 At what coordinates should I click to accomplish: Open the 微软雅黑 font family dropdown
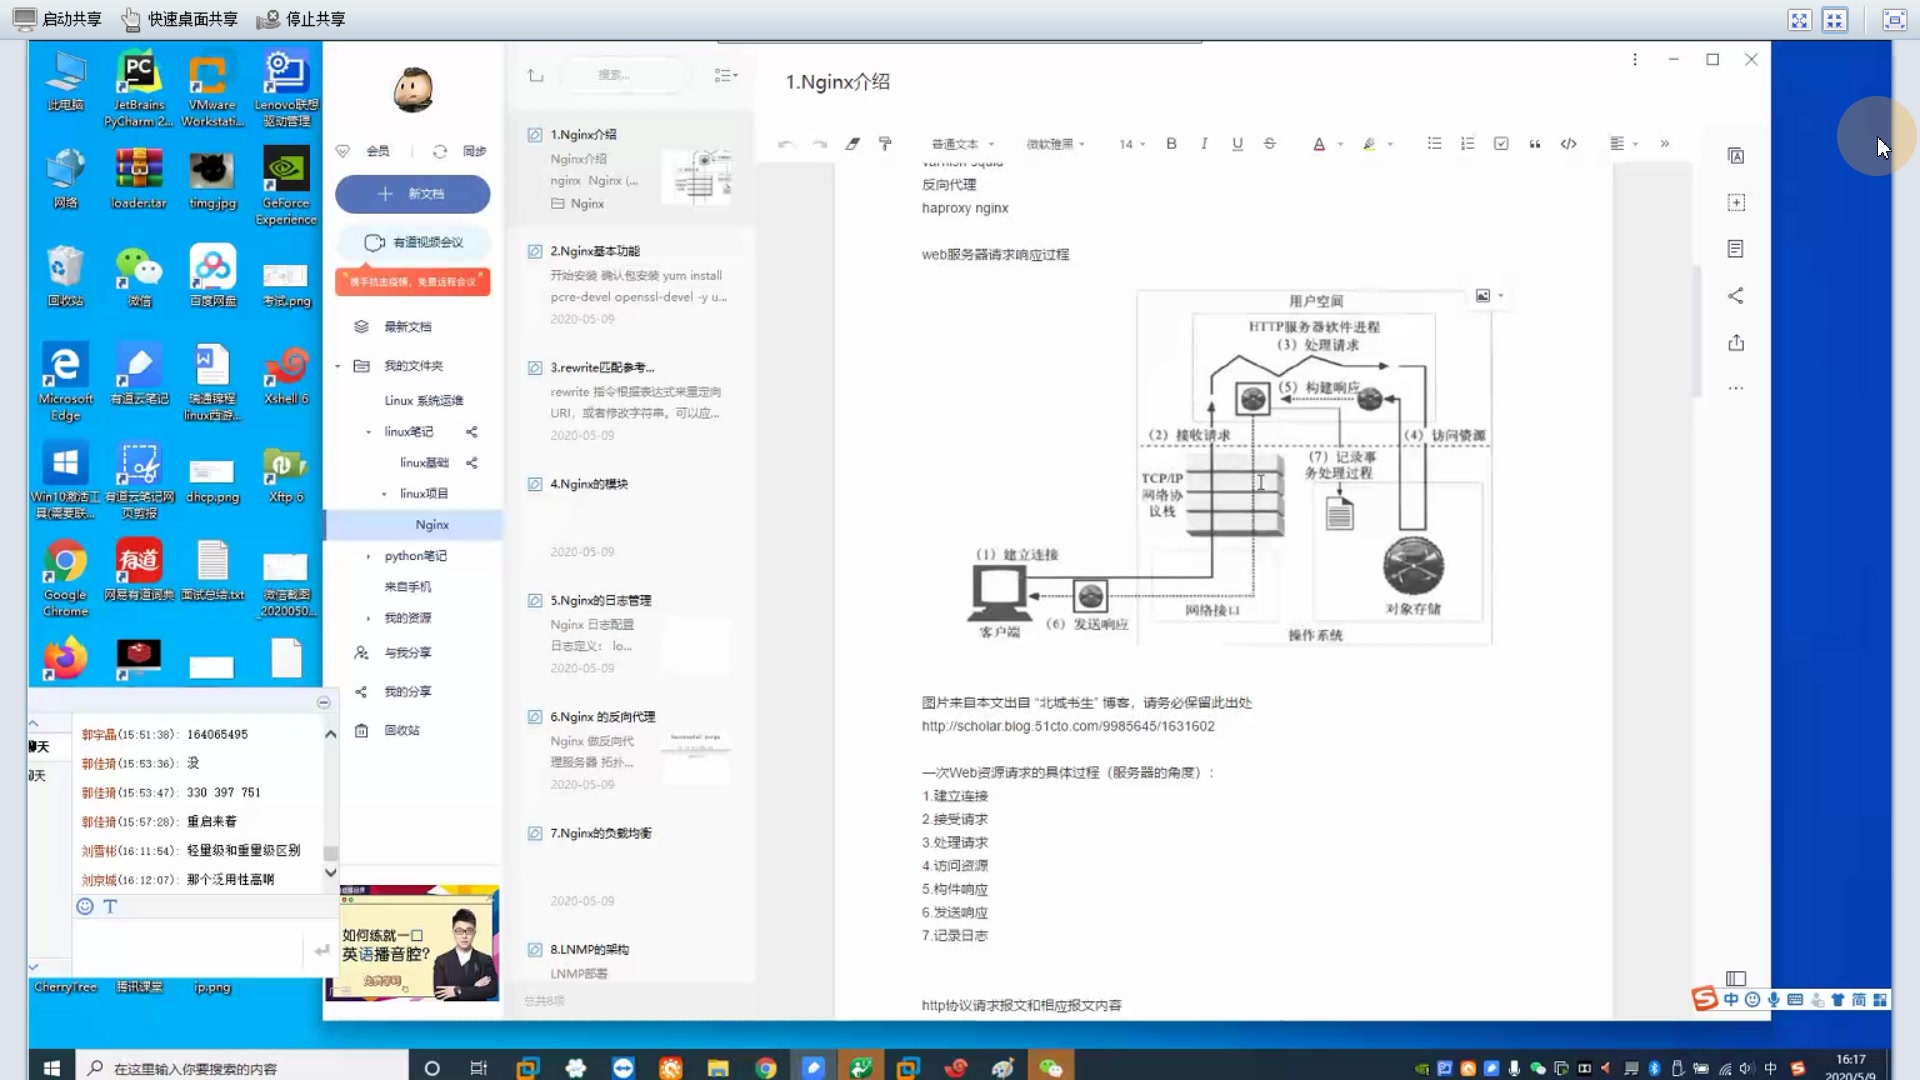(x=1055, y=143)
